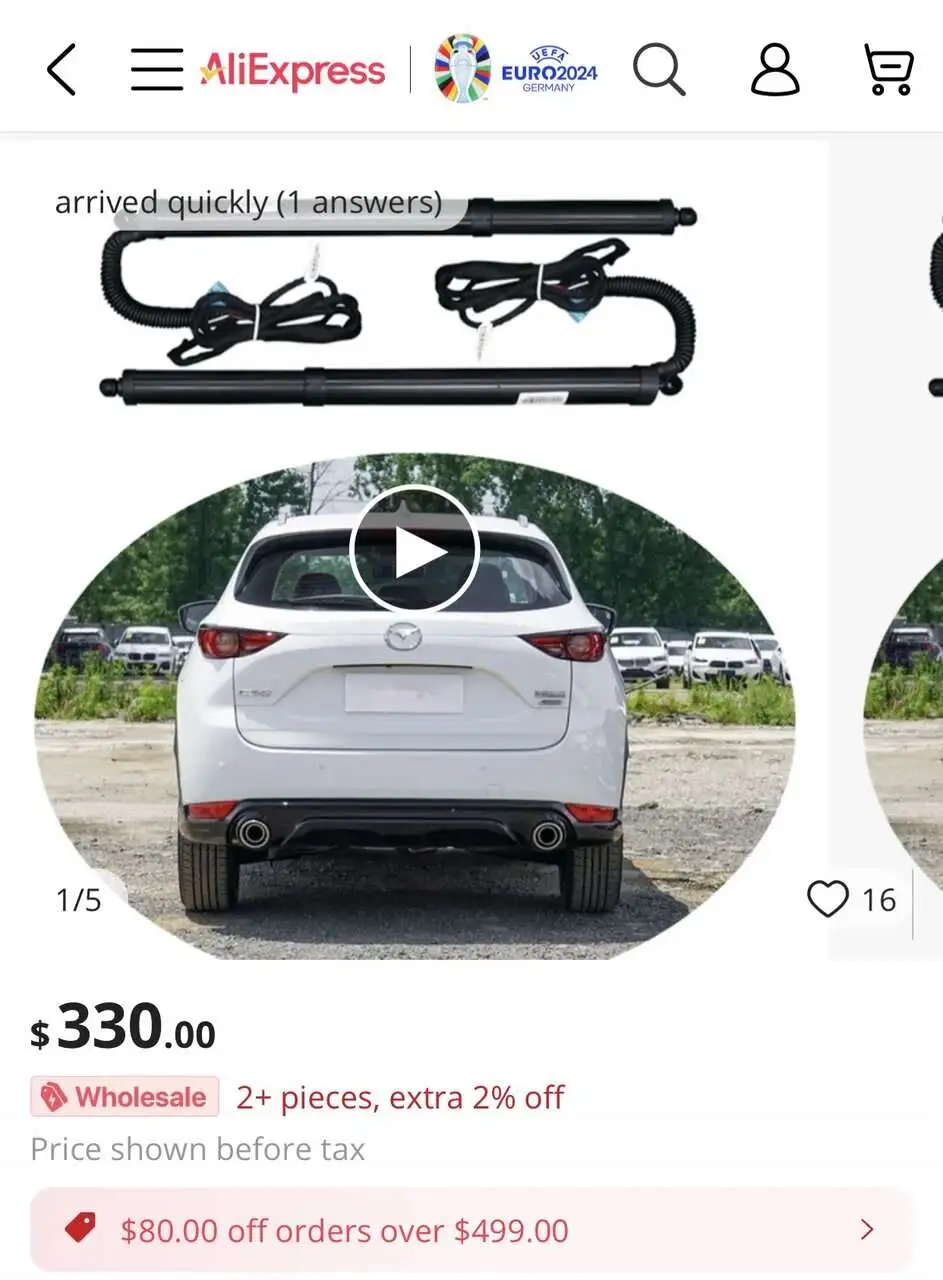Tap the 2+ pieces extra 2% off text
943x1280 pixels.
[x=400, y=1097]
